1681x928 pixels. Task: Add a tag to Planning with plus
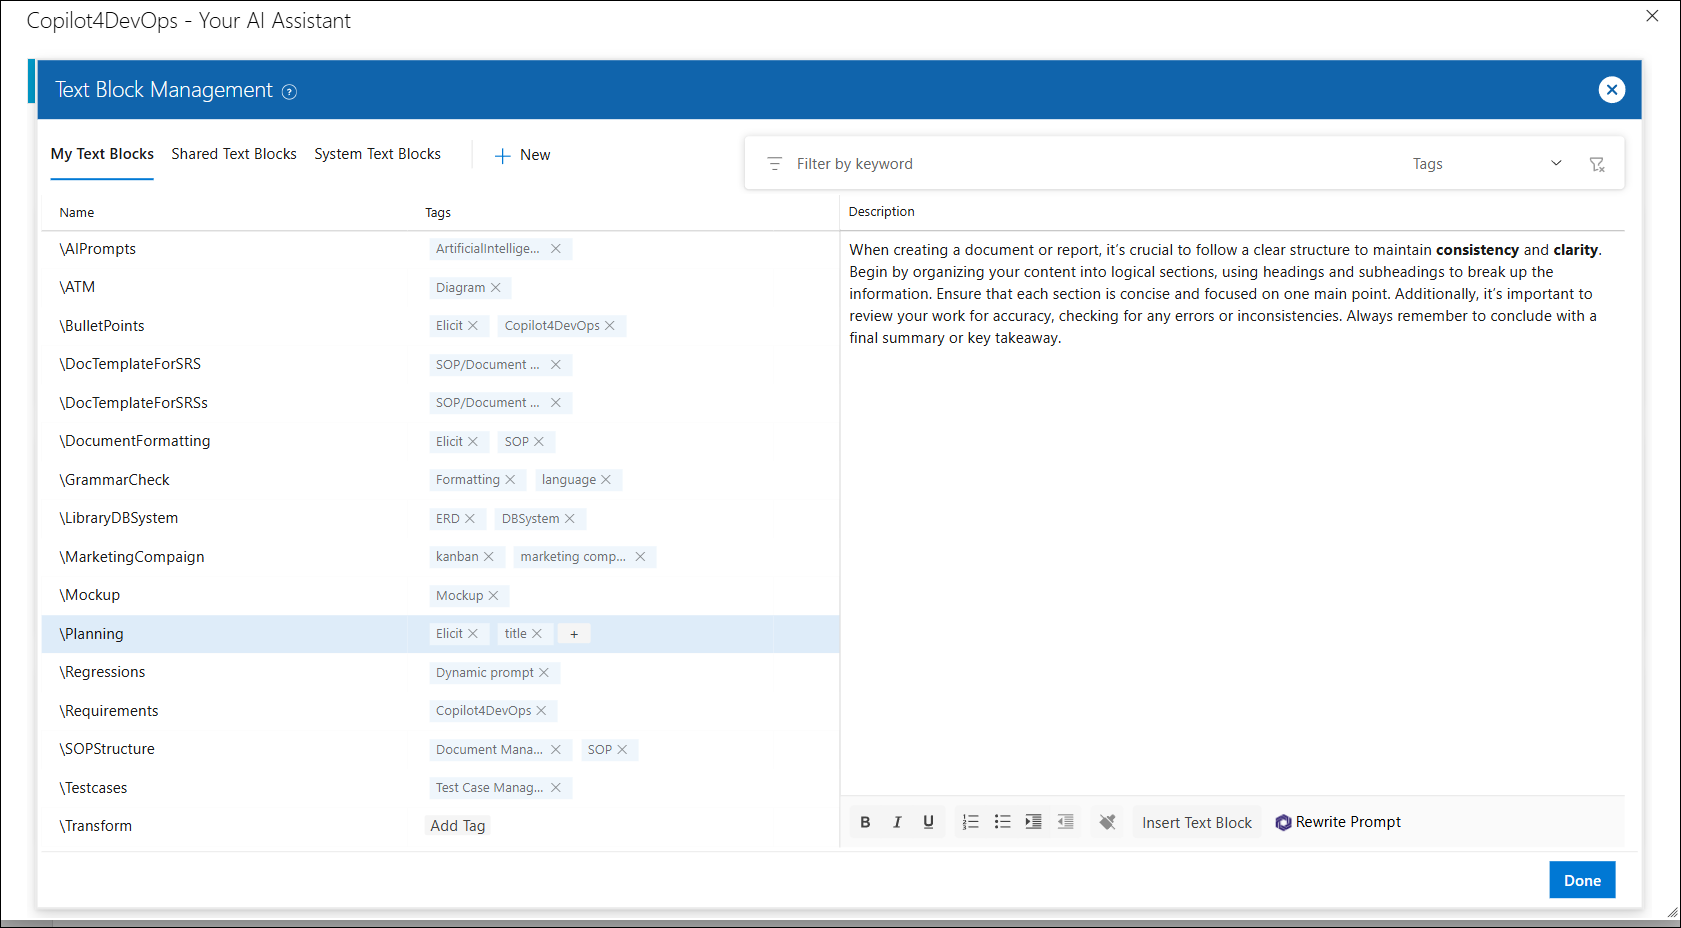coord(574,634)
